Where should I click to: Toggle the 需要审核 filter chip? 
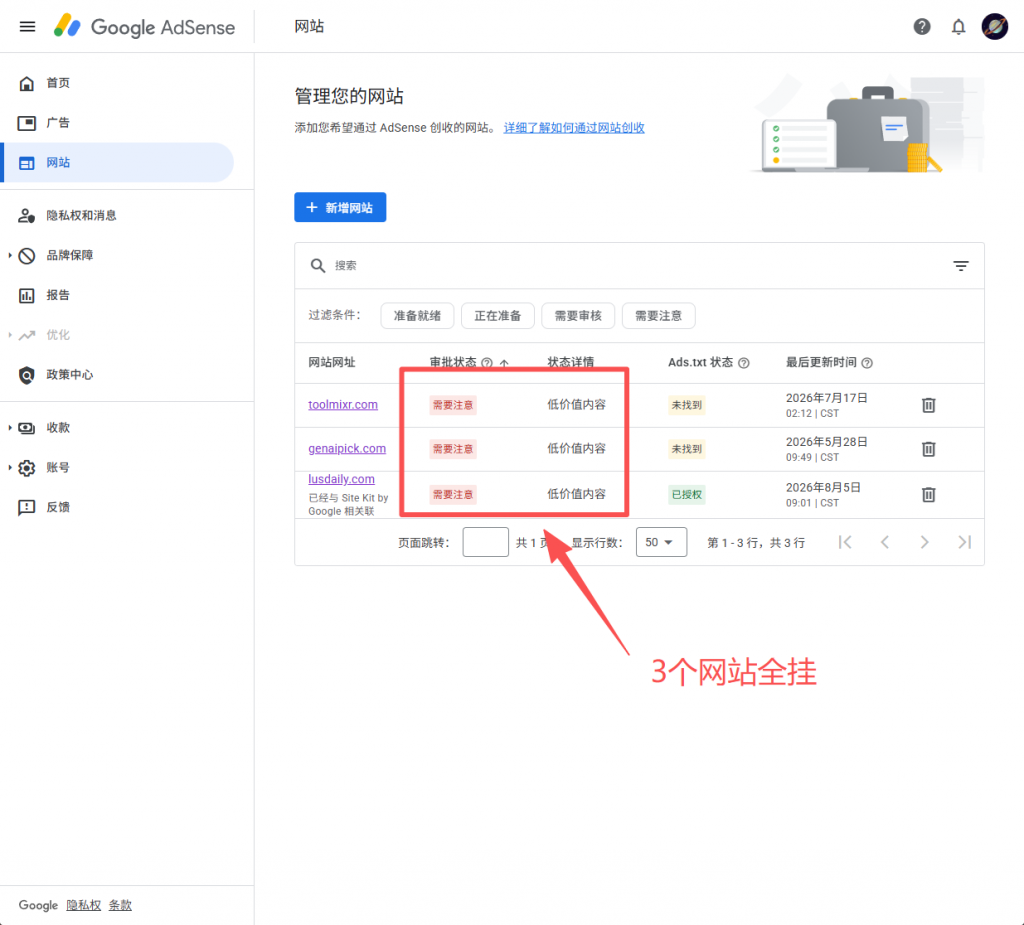(x=578, y=316)
